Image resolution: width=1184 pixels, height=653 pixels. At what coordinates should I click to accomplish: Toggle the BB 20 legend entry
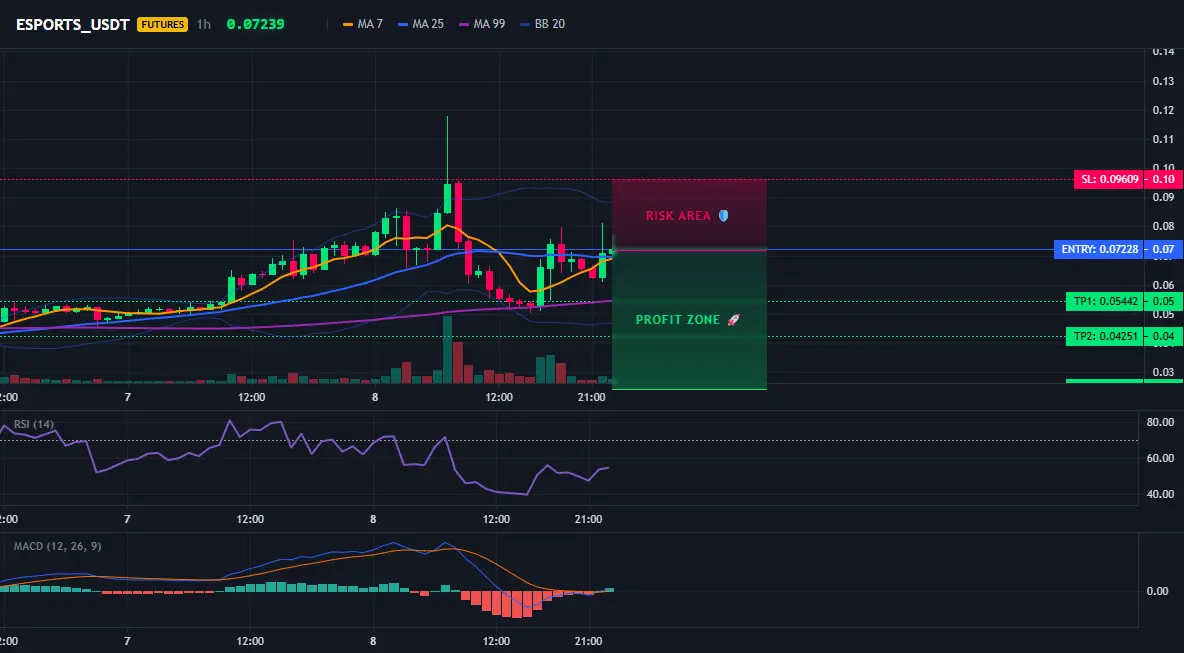[543, 24]
